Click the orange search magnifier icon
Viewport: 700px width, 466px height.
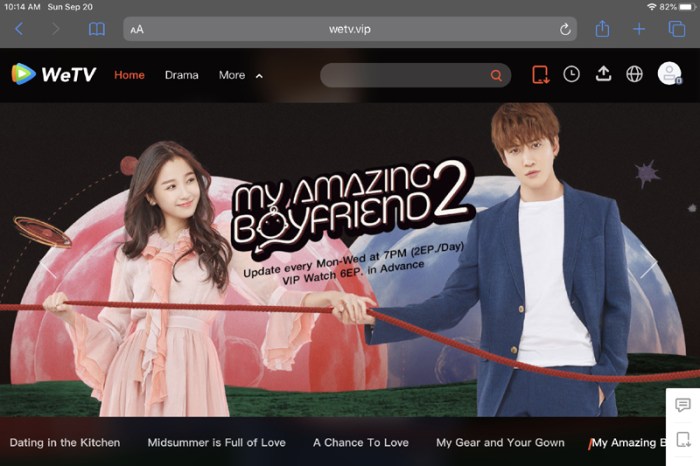tap(496, 75)
